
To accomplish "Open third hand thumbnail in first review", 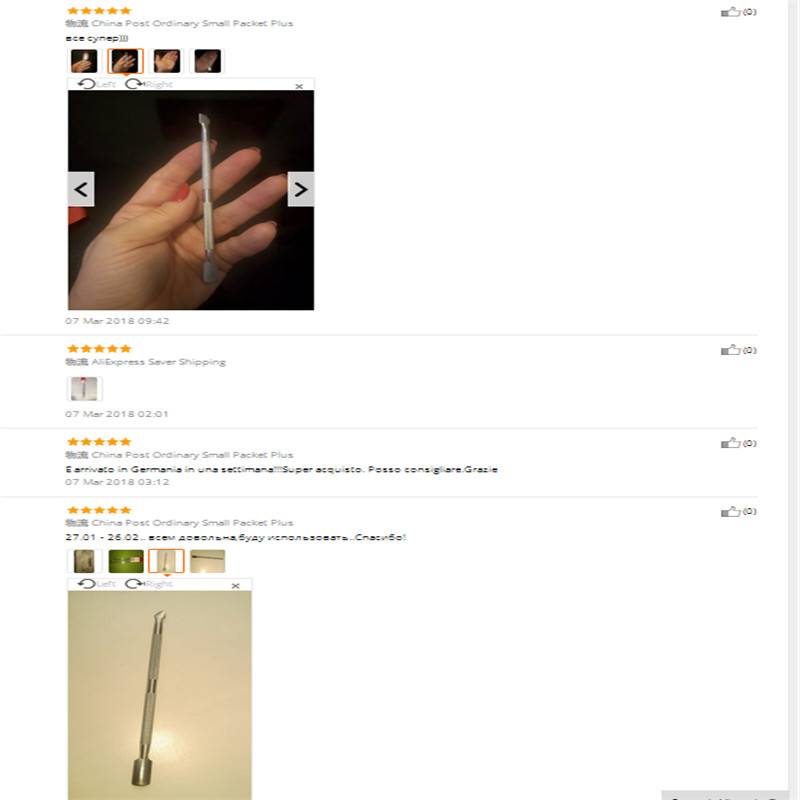I will 167,61.
